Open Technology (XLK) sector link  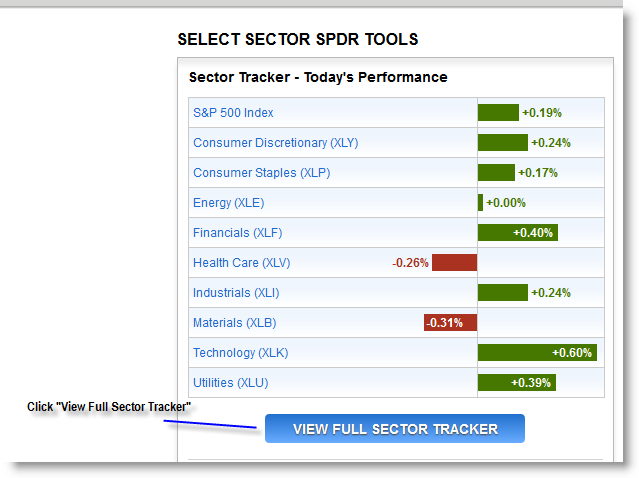pyautogui.click(x=241, y=352)
